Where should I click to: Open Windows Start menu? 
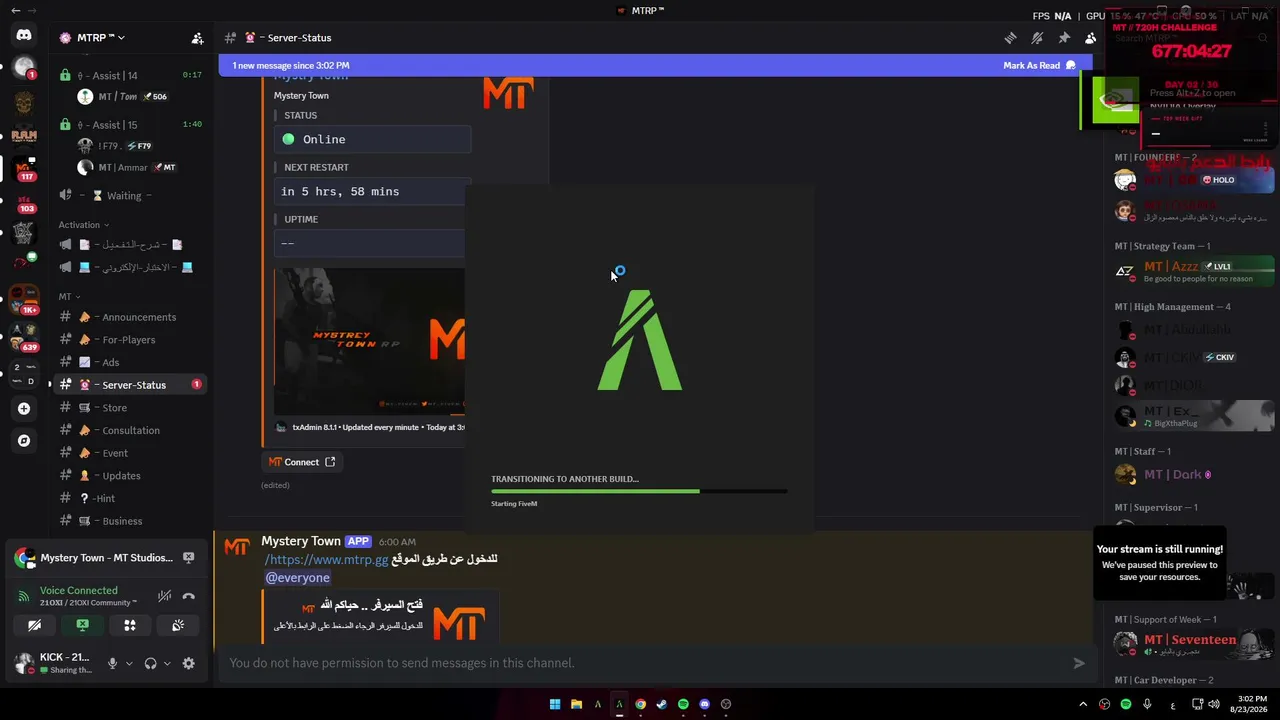point(555,704)
